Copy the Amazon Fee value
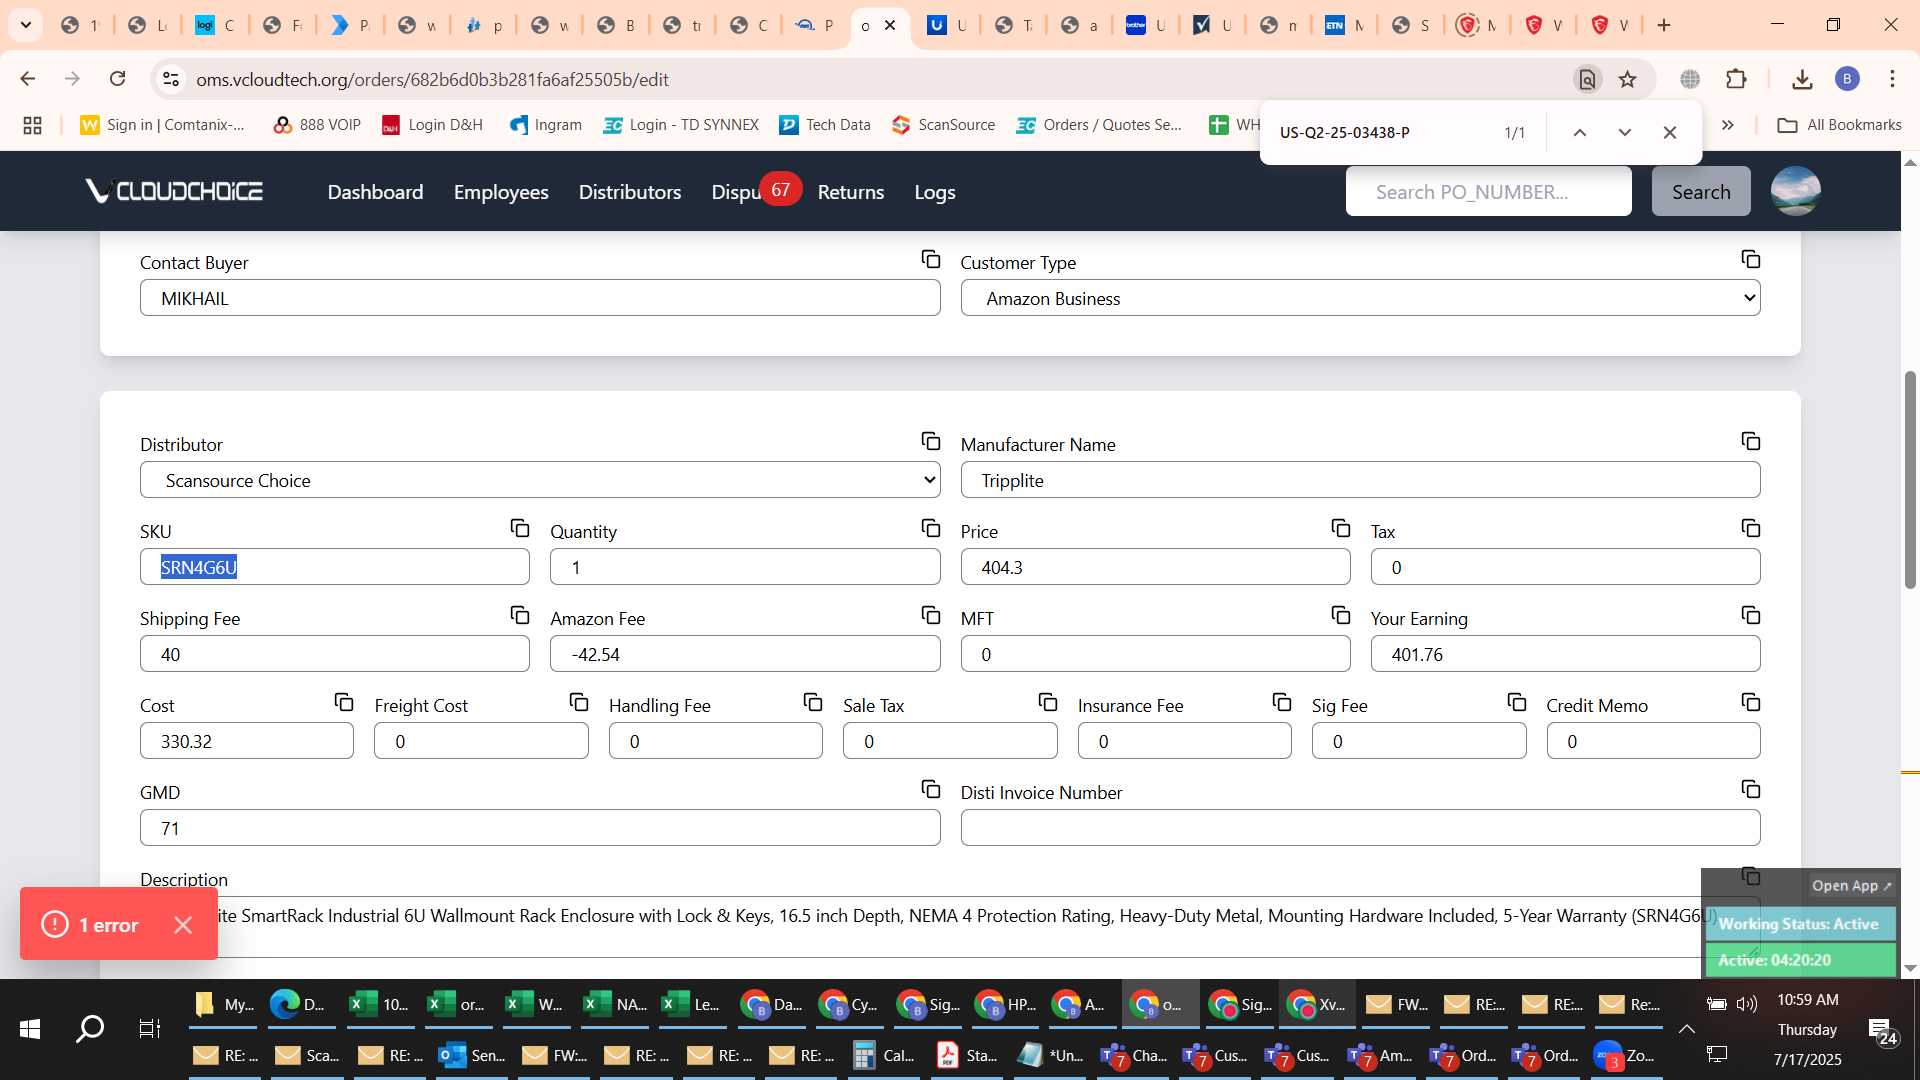This screenshot has height=1080, width=1920. (931, 616)
